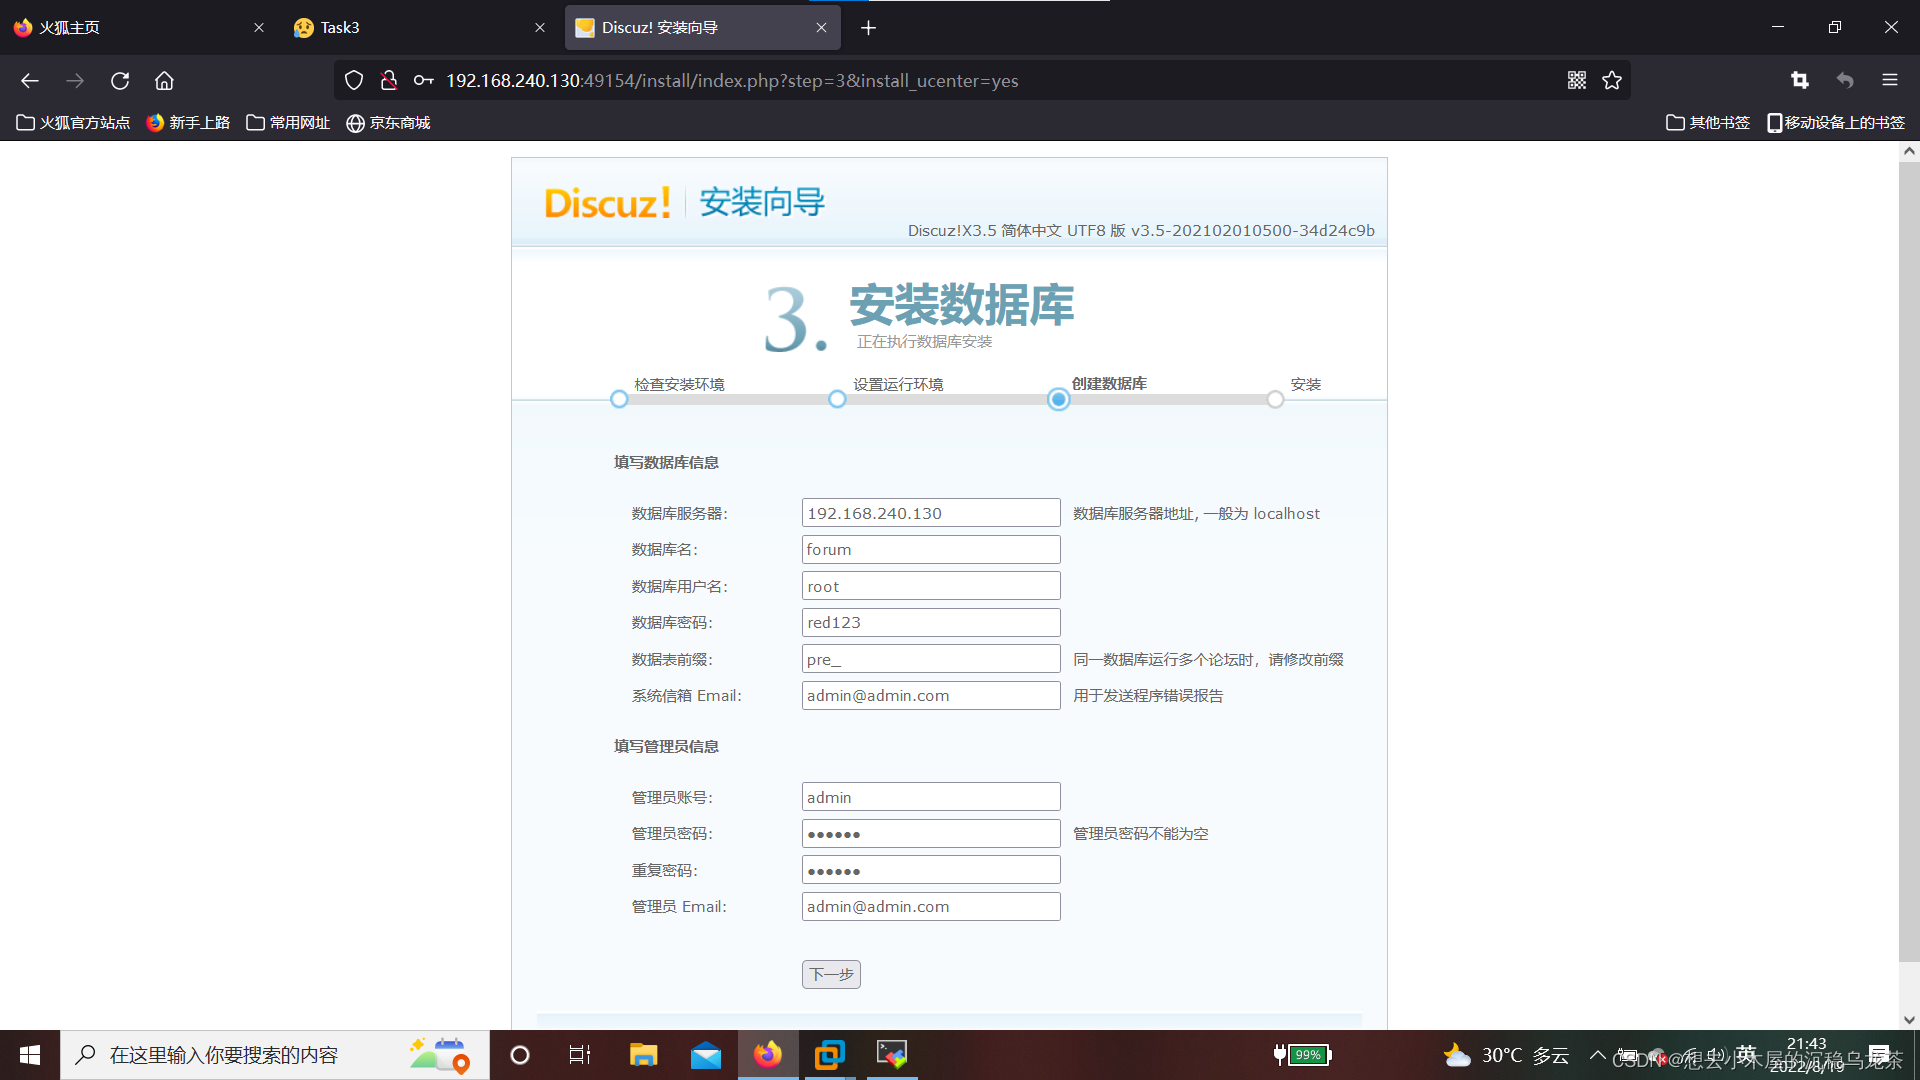Image resolution: width=1920 pixels, height=1080 pixels.
Task: Click the battery level indicator in system tray
Action: click(x=1299, y=1054)
